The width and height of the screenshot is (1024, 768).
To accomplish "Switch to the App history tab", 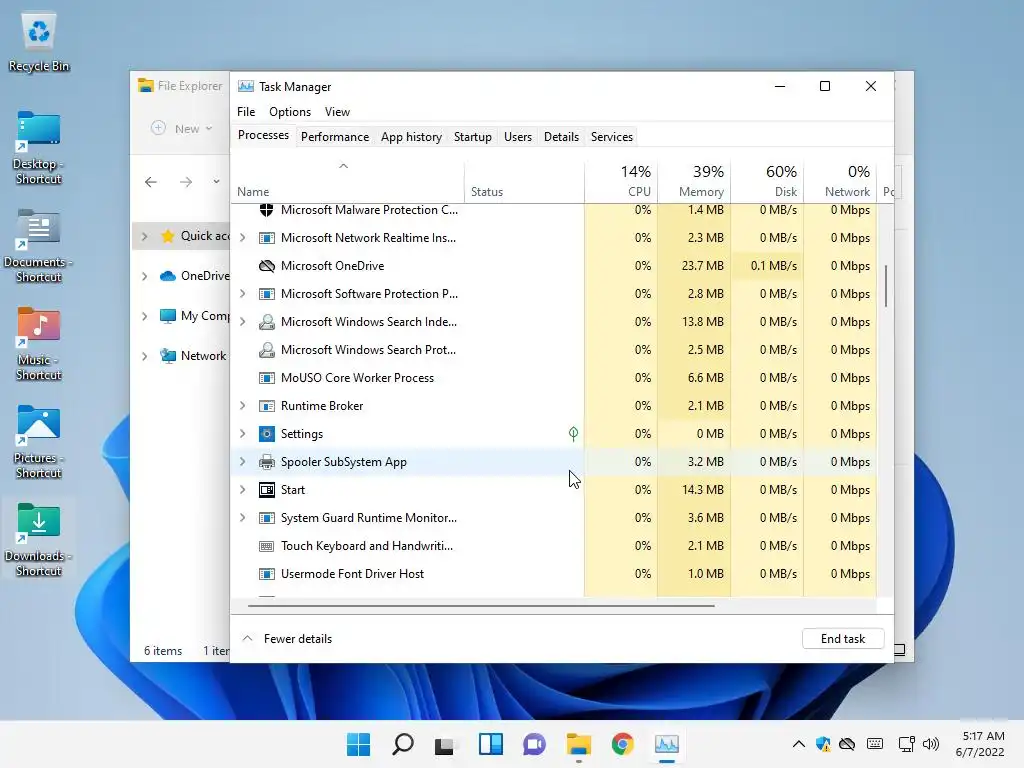I will (x=411, y=136).
